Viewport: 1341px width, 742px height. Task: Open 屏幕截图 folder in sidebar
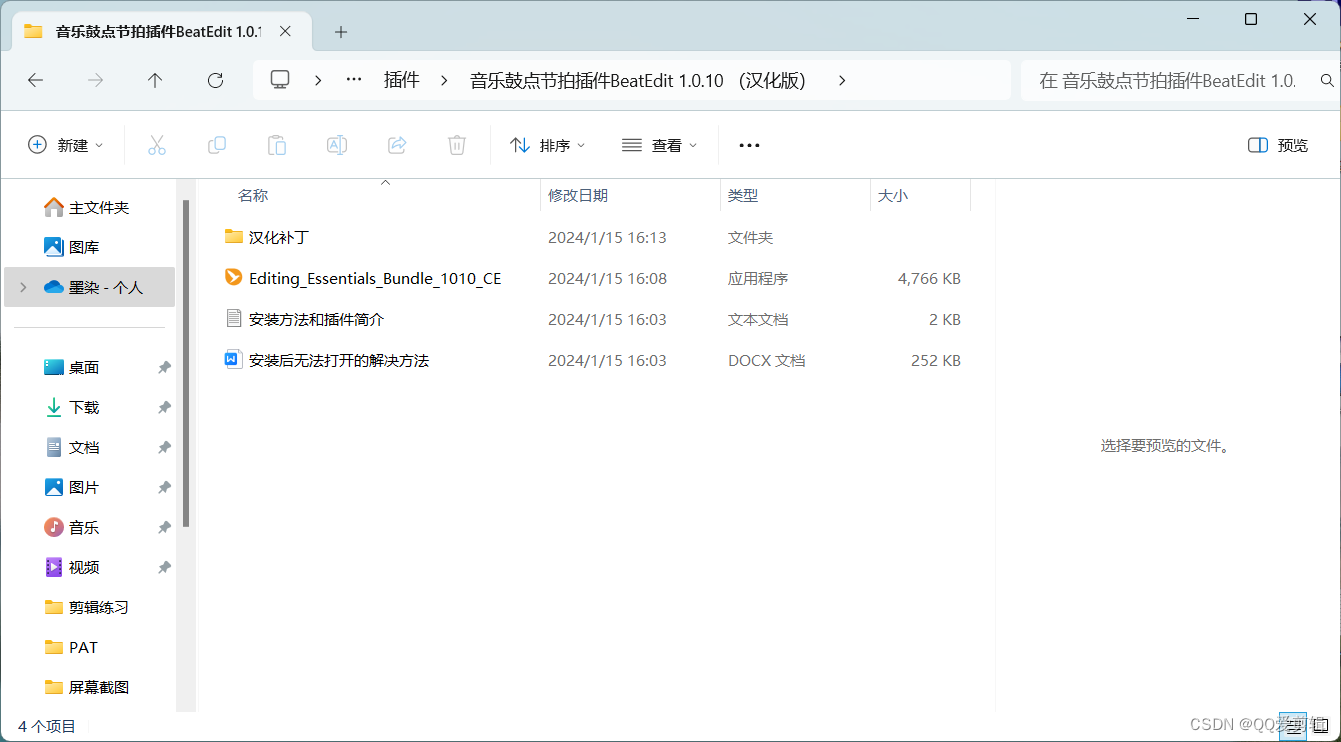pyautogui.click(x=86, y=687)
